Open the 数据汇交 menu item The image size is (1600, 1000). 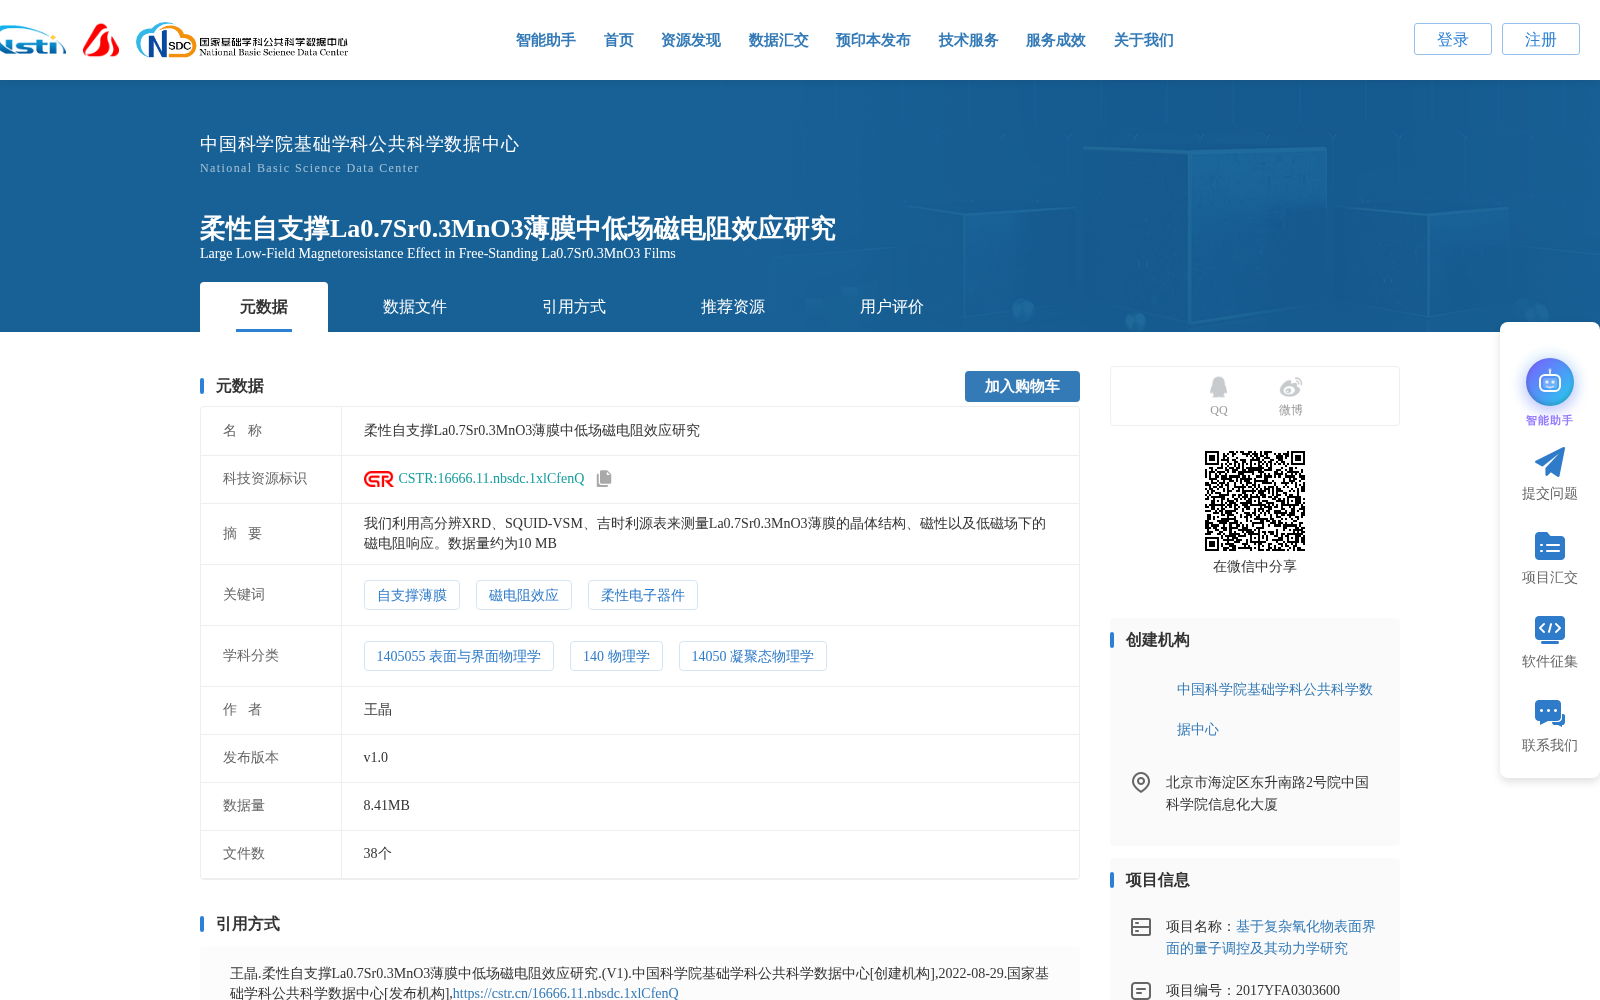[778, 40]
